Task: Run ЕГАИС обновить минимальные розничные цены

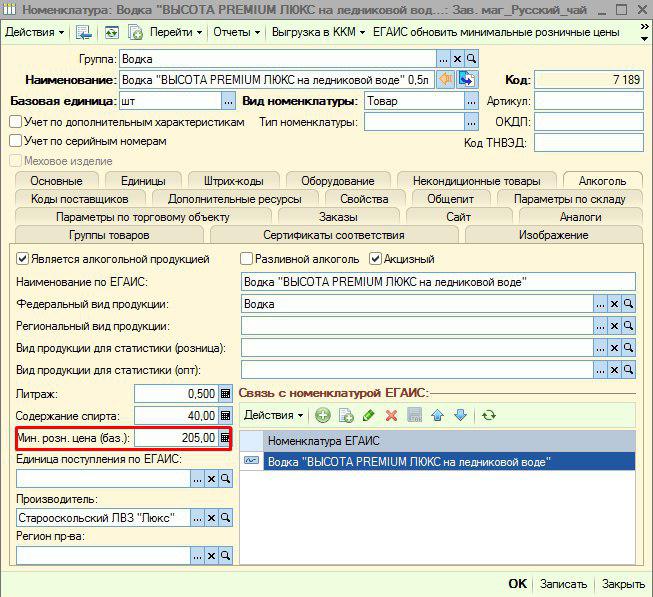Action: [x=496, y=32]
